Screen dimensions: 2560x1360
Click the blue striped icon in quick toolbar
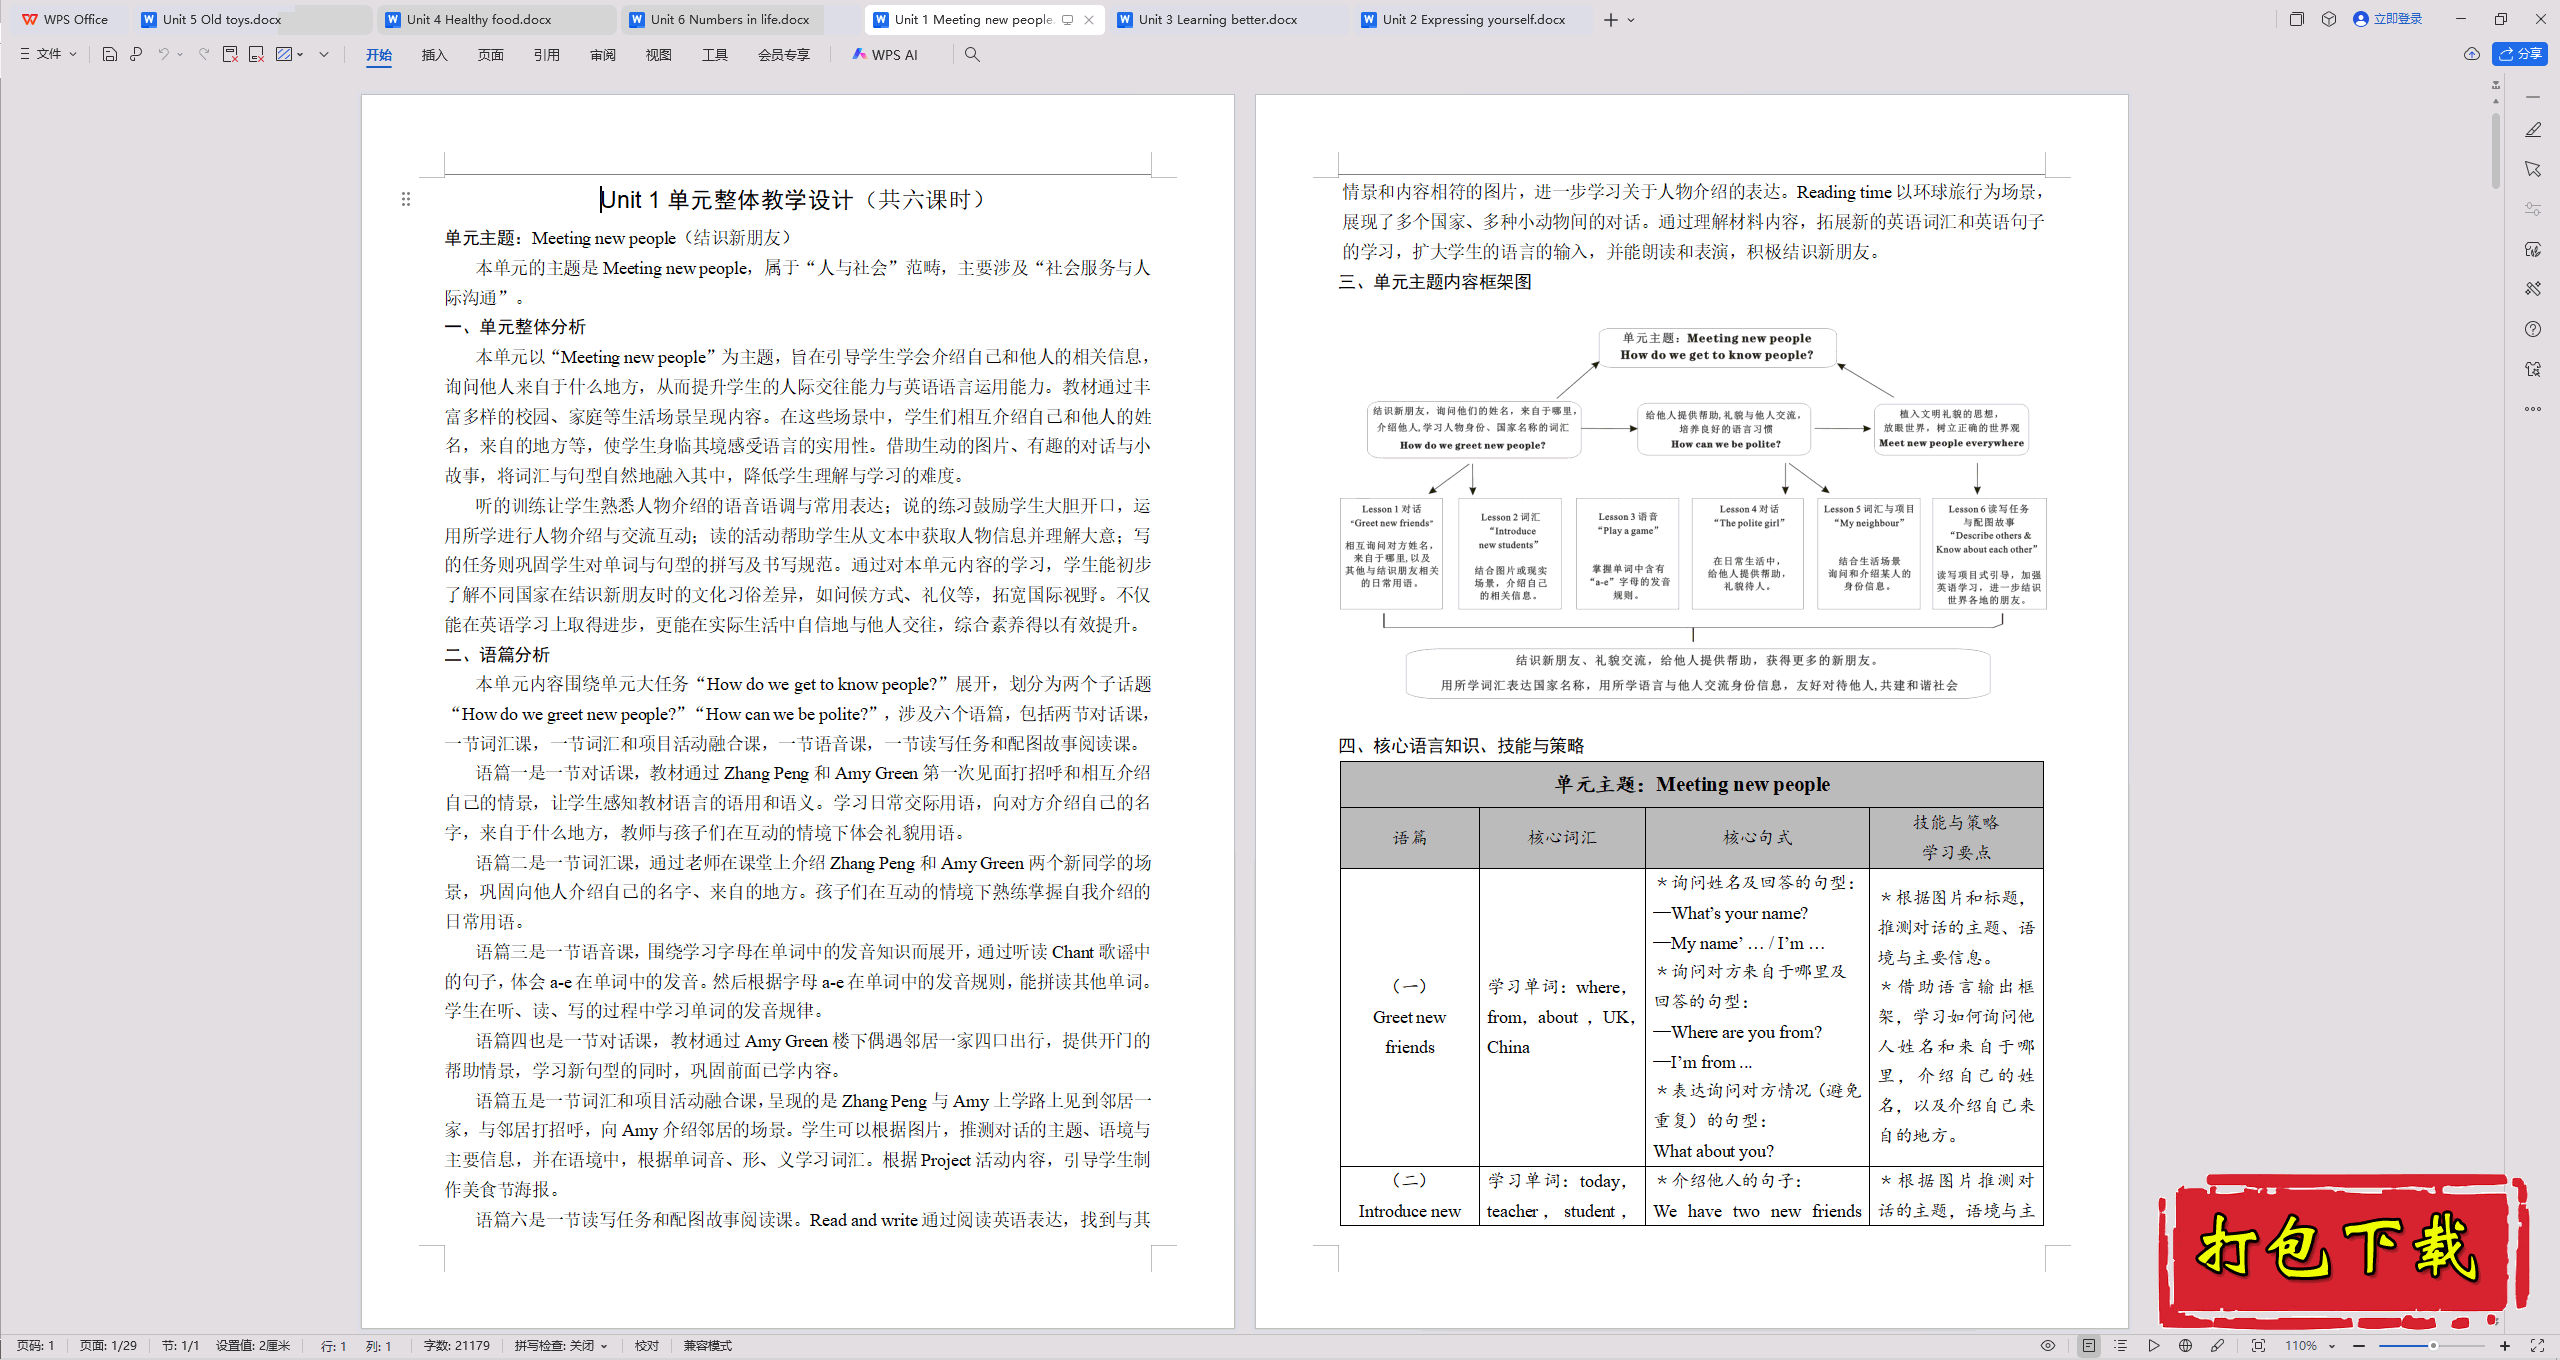click(284, 55)
